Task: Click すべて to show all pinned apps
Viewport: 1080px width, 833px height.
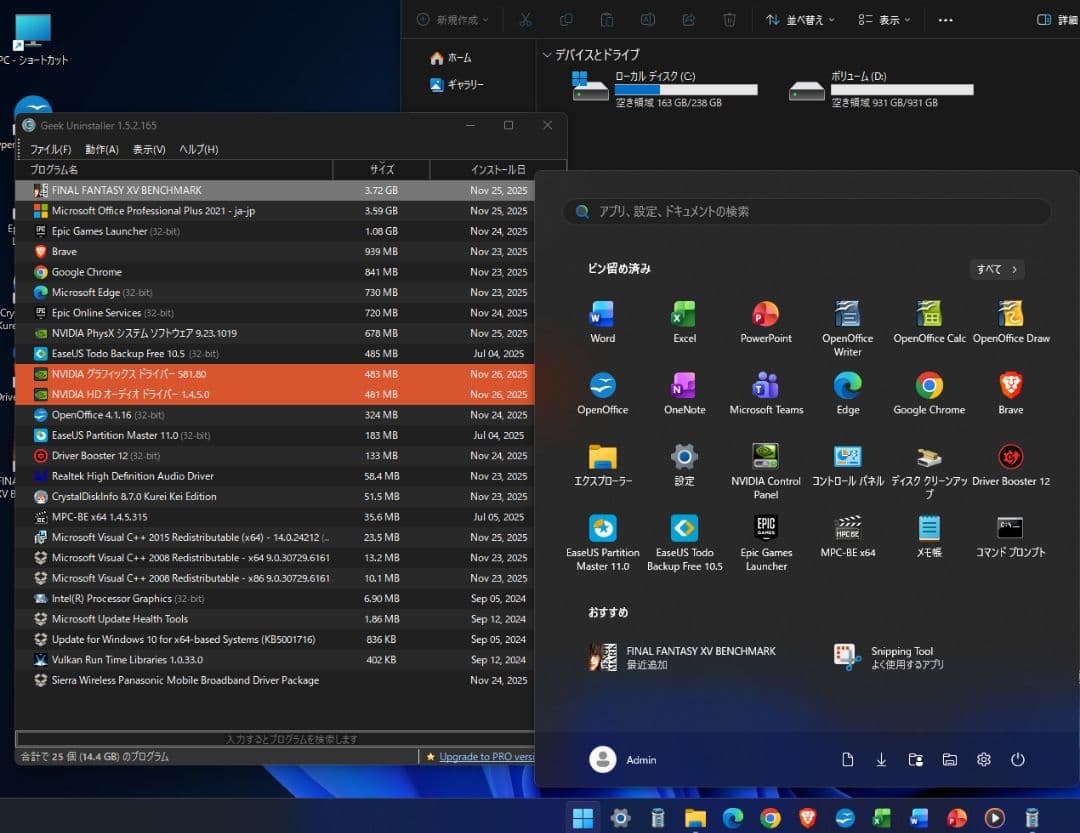Action: [996, 268]
